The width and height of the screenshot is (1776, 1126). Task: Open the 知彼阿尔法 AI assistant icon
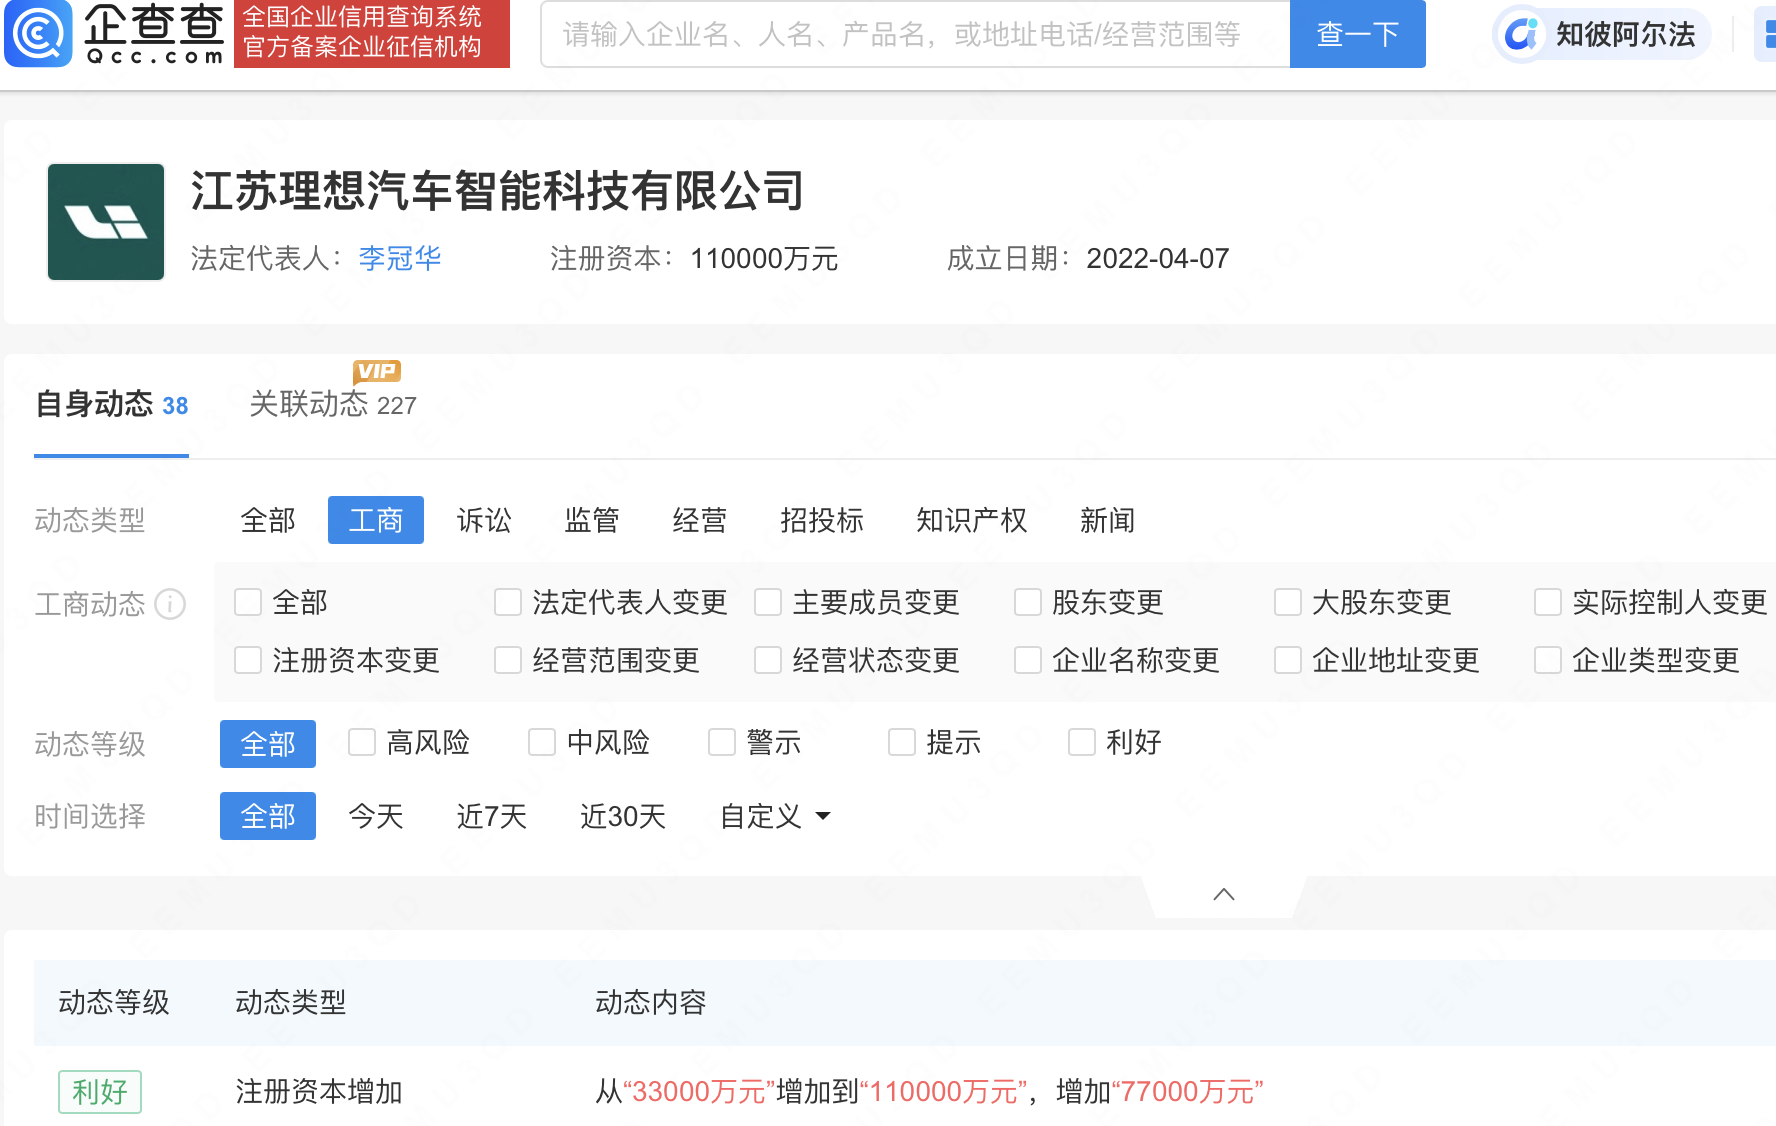pyautogui.click(x=1521, y=35)
